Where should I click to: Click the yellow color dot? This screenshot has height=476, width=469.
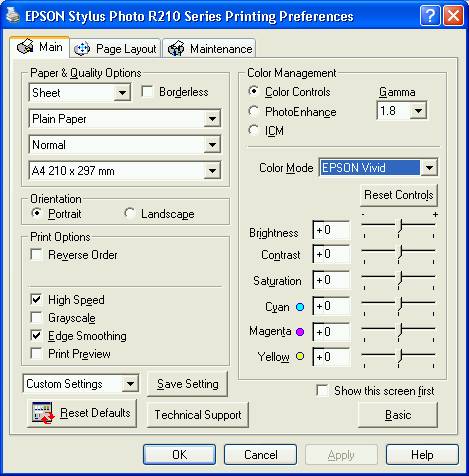[x=300, y=356]
